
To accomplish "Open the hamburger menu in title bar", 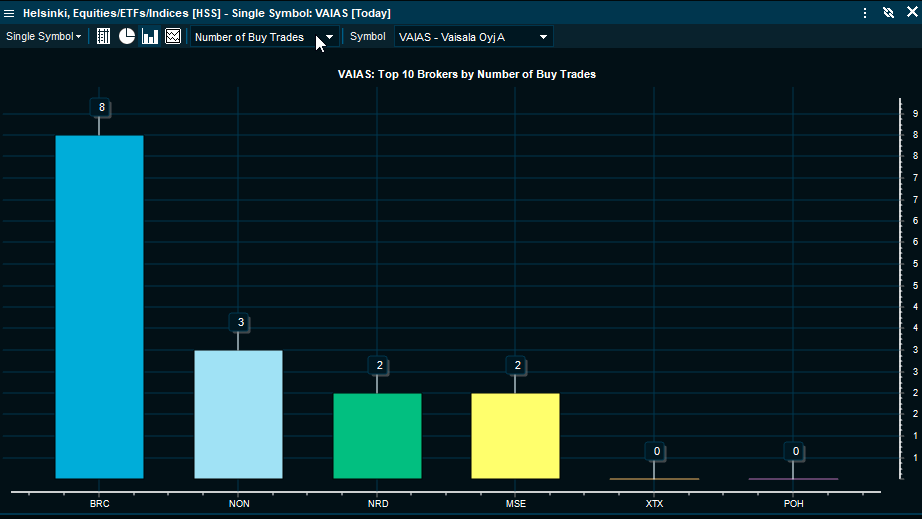I will pyautogui.click(x=10, y=13).
